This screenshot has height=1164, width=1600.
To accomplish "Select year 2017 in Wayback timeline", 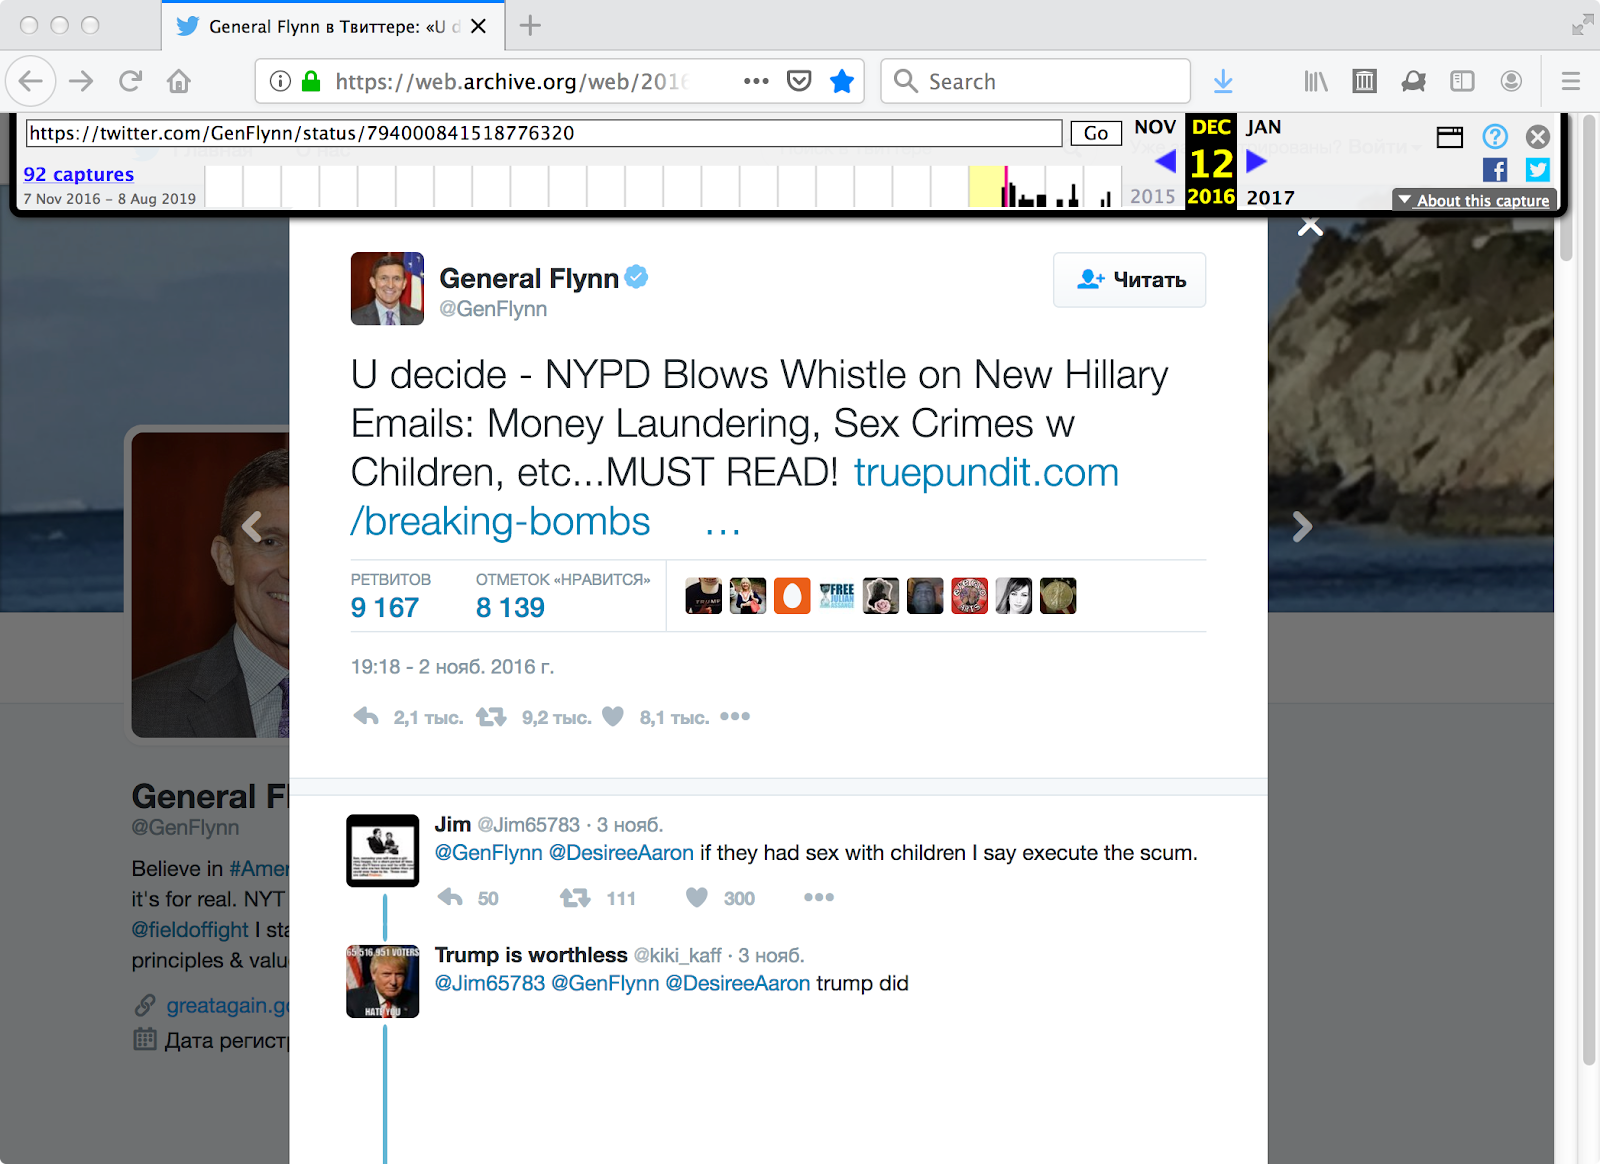I will 1270,197.
